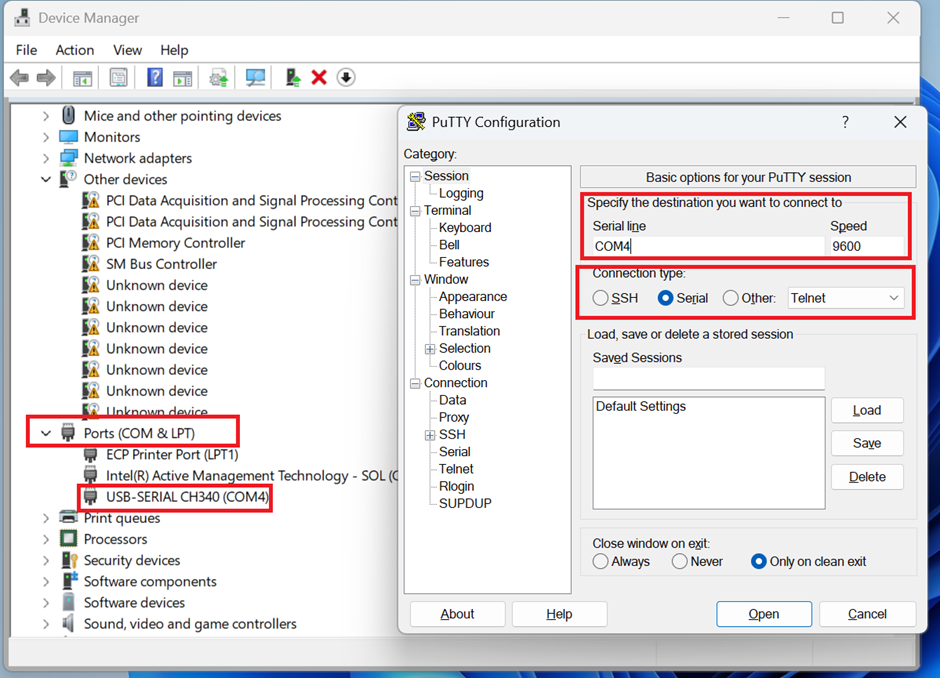Image resolution: width=940 pixels, height=678 pixels.
Task: Click the Software components category icon
Action: [x=70, y=581]
